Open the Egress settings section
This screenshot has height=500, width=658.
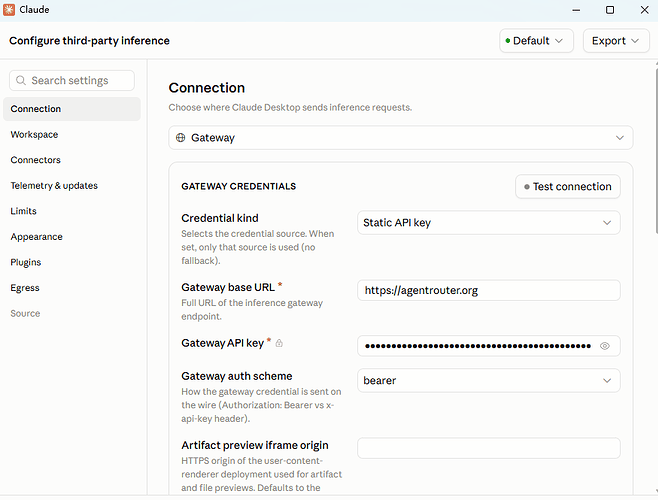click(25, 288)
